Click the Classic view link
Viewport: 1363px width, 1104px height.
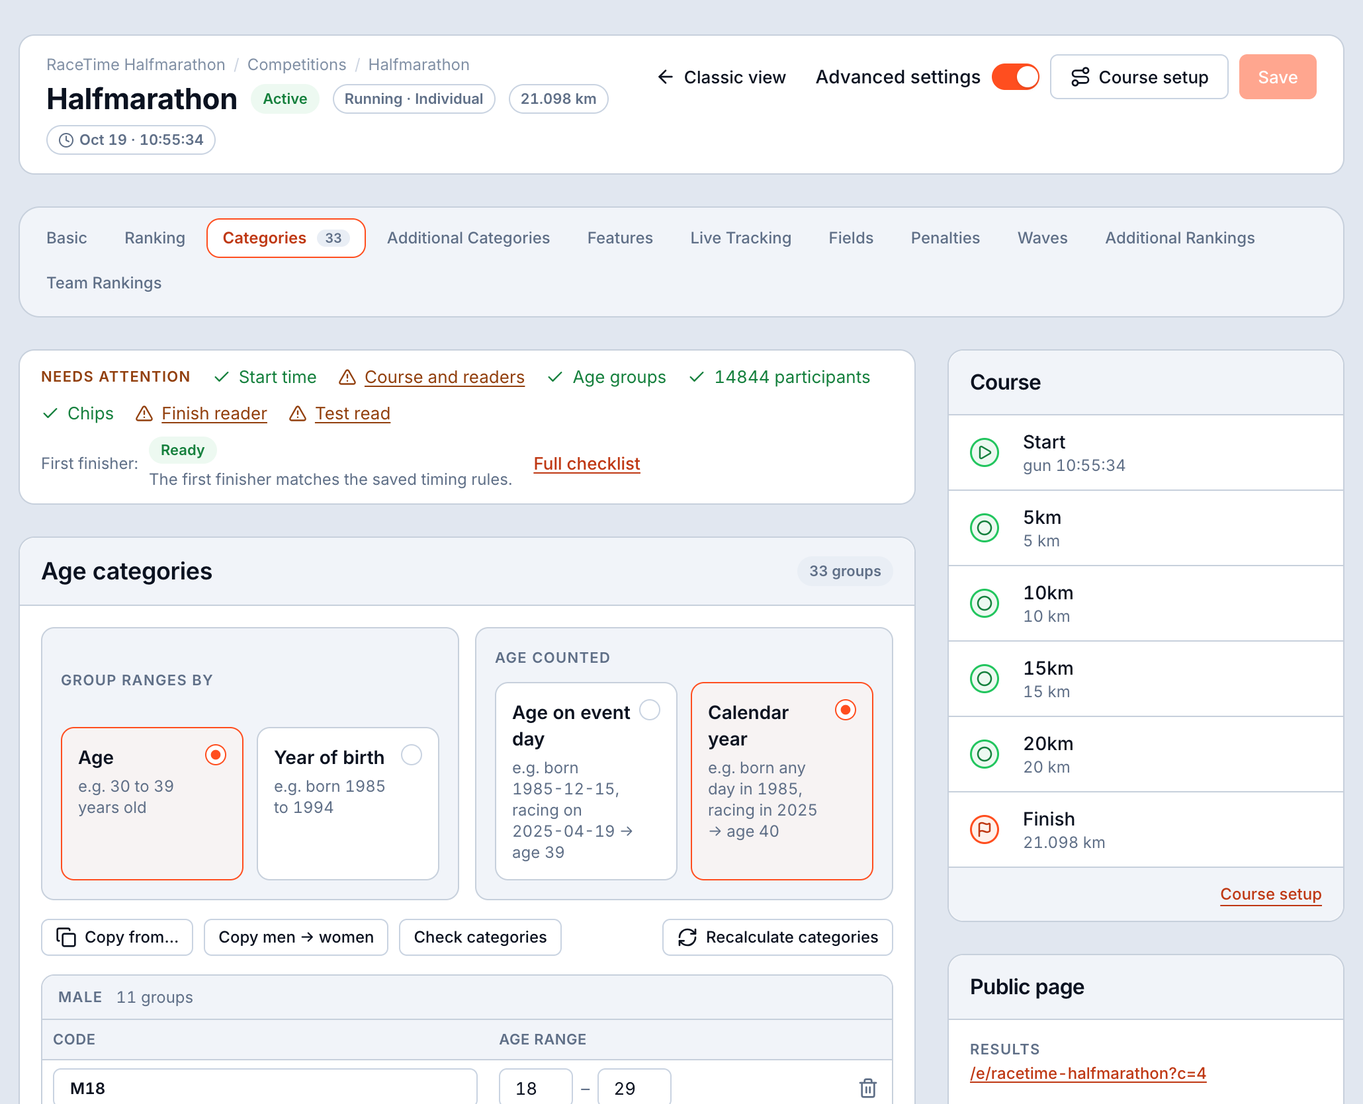point(721,77)
